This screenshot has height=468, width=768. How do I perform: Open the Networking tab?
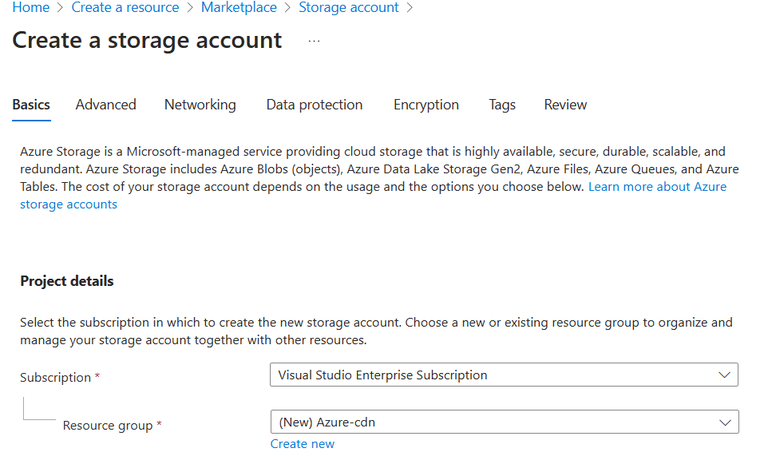(200, 104)
